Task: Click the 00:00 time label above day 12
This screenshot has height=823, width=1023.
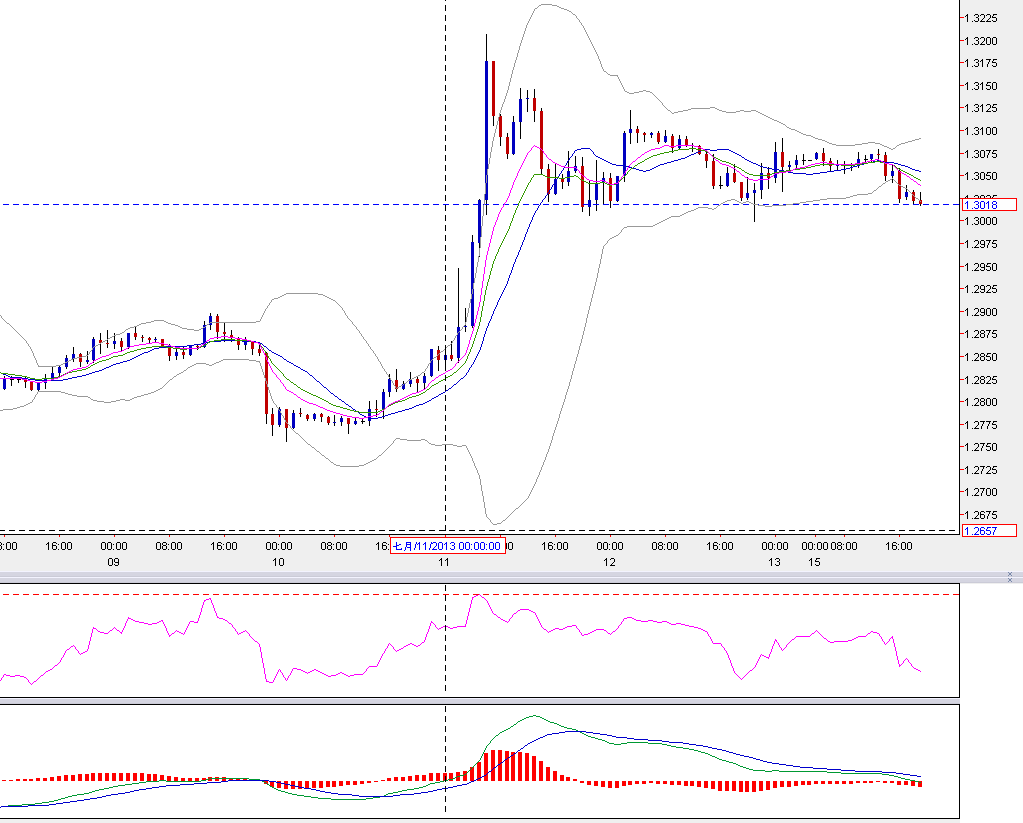Action: 609,546
